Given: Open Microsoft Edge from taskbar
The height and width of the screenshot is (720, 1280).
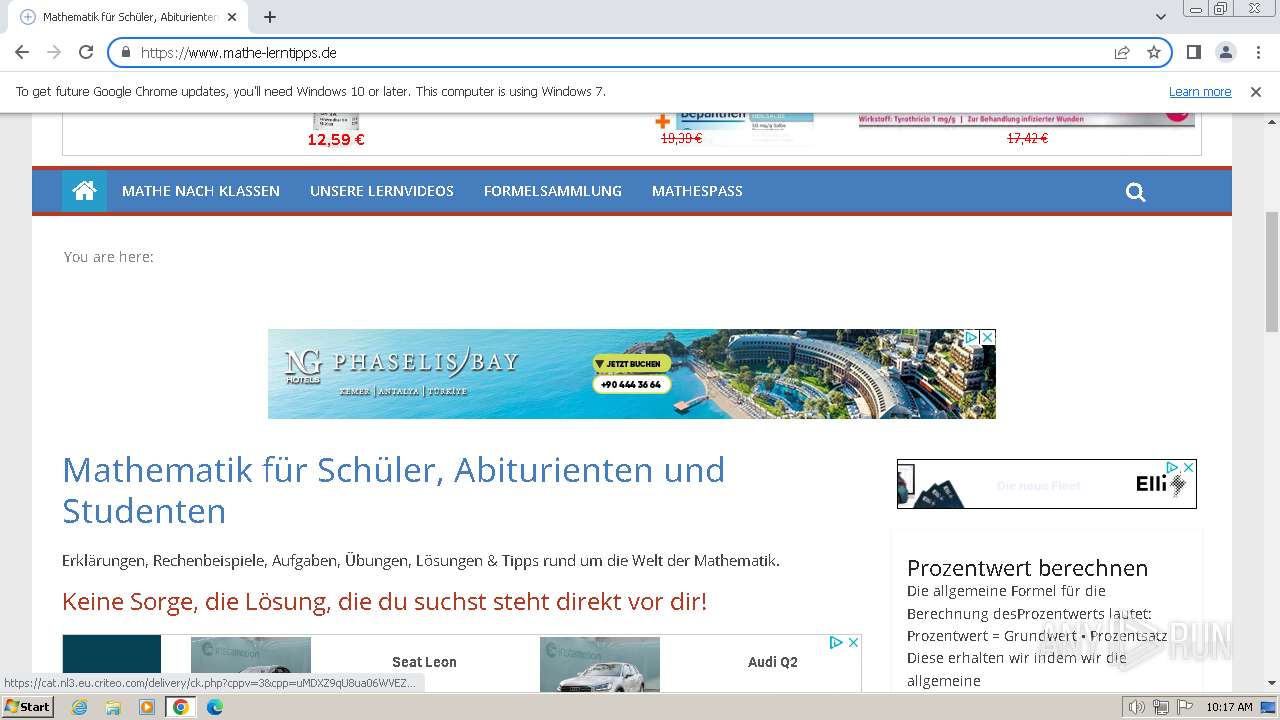Looking at the screenshot, I should [x=215, y=707].
